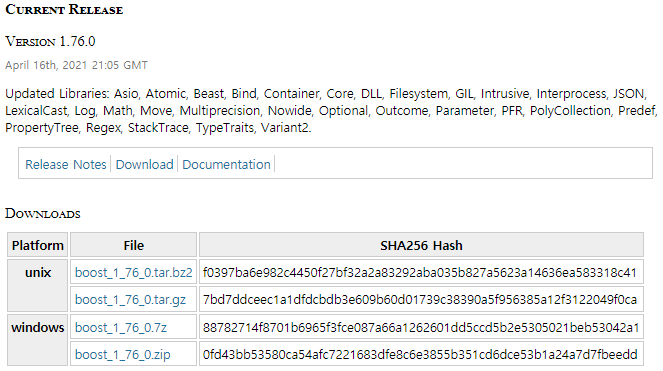Download boost_1_76_0.tar.bz2 file

(134, 272)
